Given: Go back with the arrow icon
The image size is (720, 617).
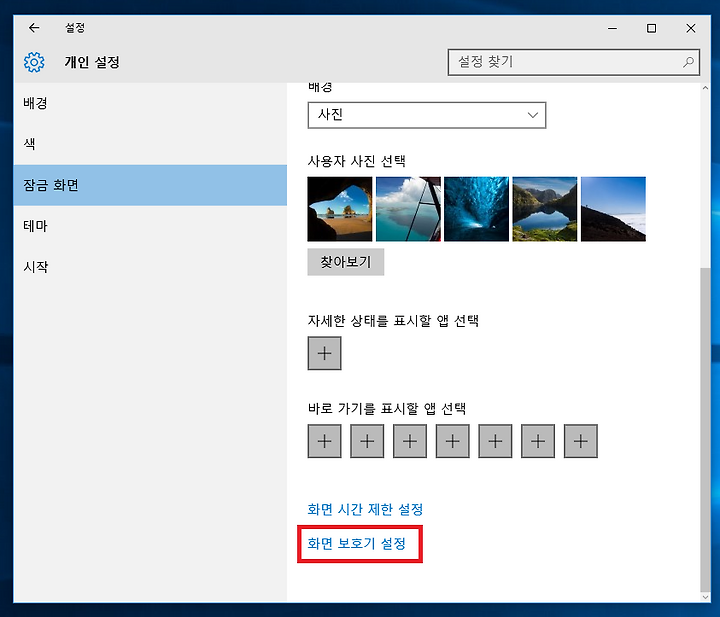Looking at the screenshot, I should coord(34,28).
